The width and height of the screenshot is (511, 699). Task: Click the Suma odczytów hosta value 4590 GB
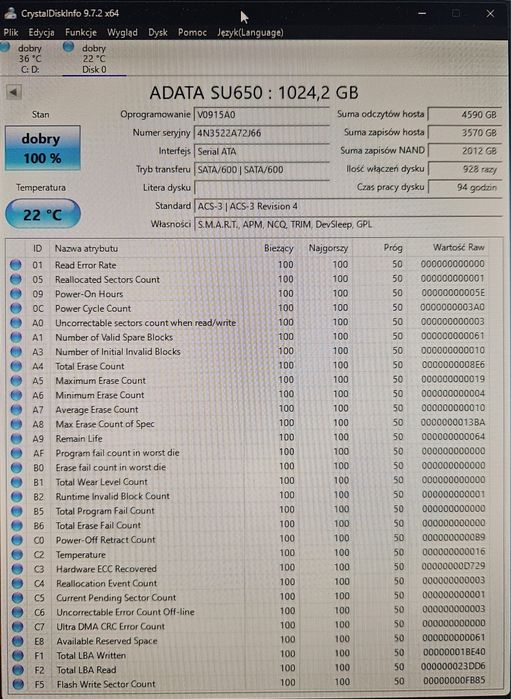click(465, 115)
